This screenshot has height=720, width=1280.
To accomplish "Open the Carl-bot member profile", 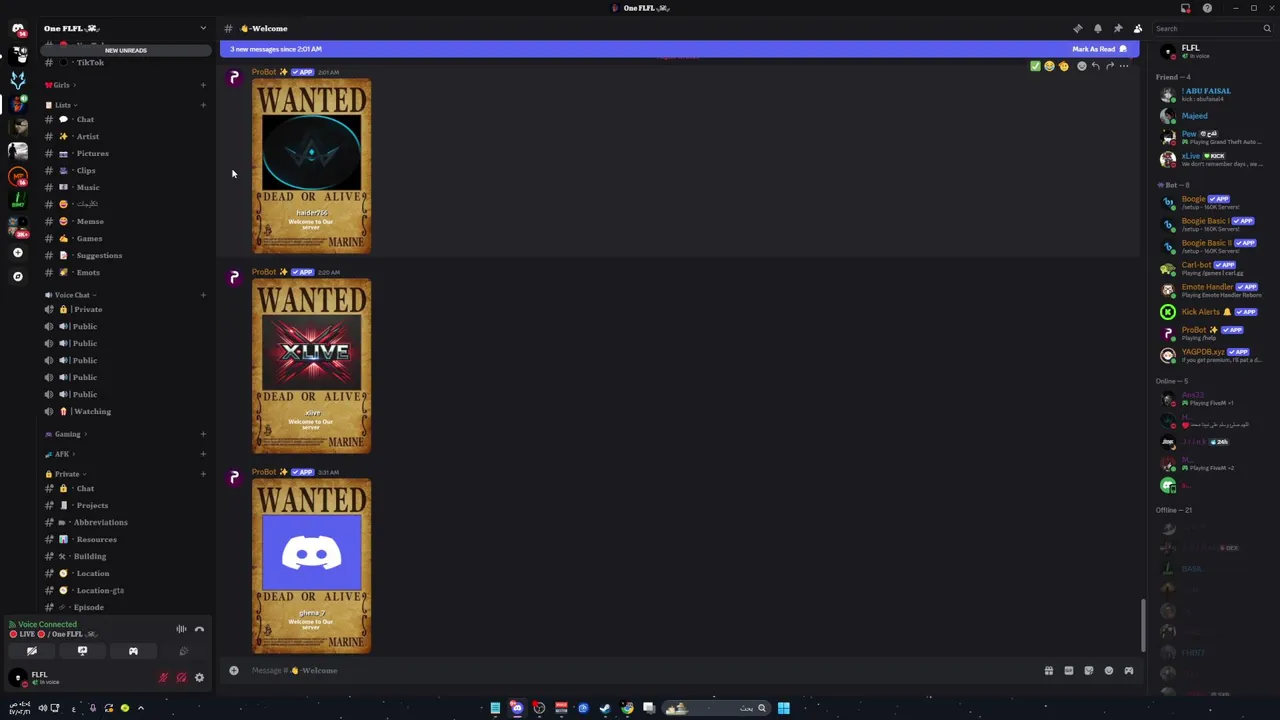I will [1210, 268].
